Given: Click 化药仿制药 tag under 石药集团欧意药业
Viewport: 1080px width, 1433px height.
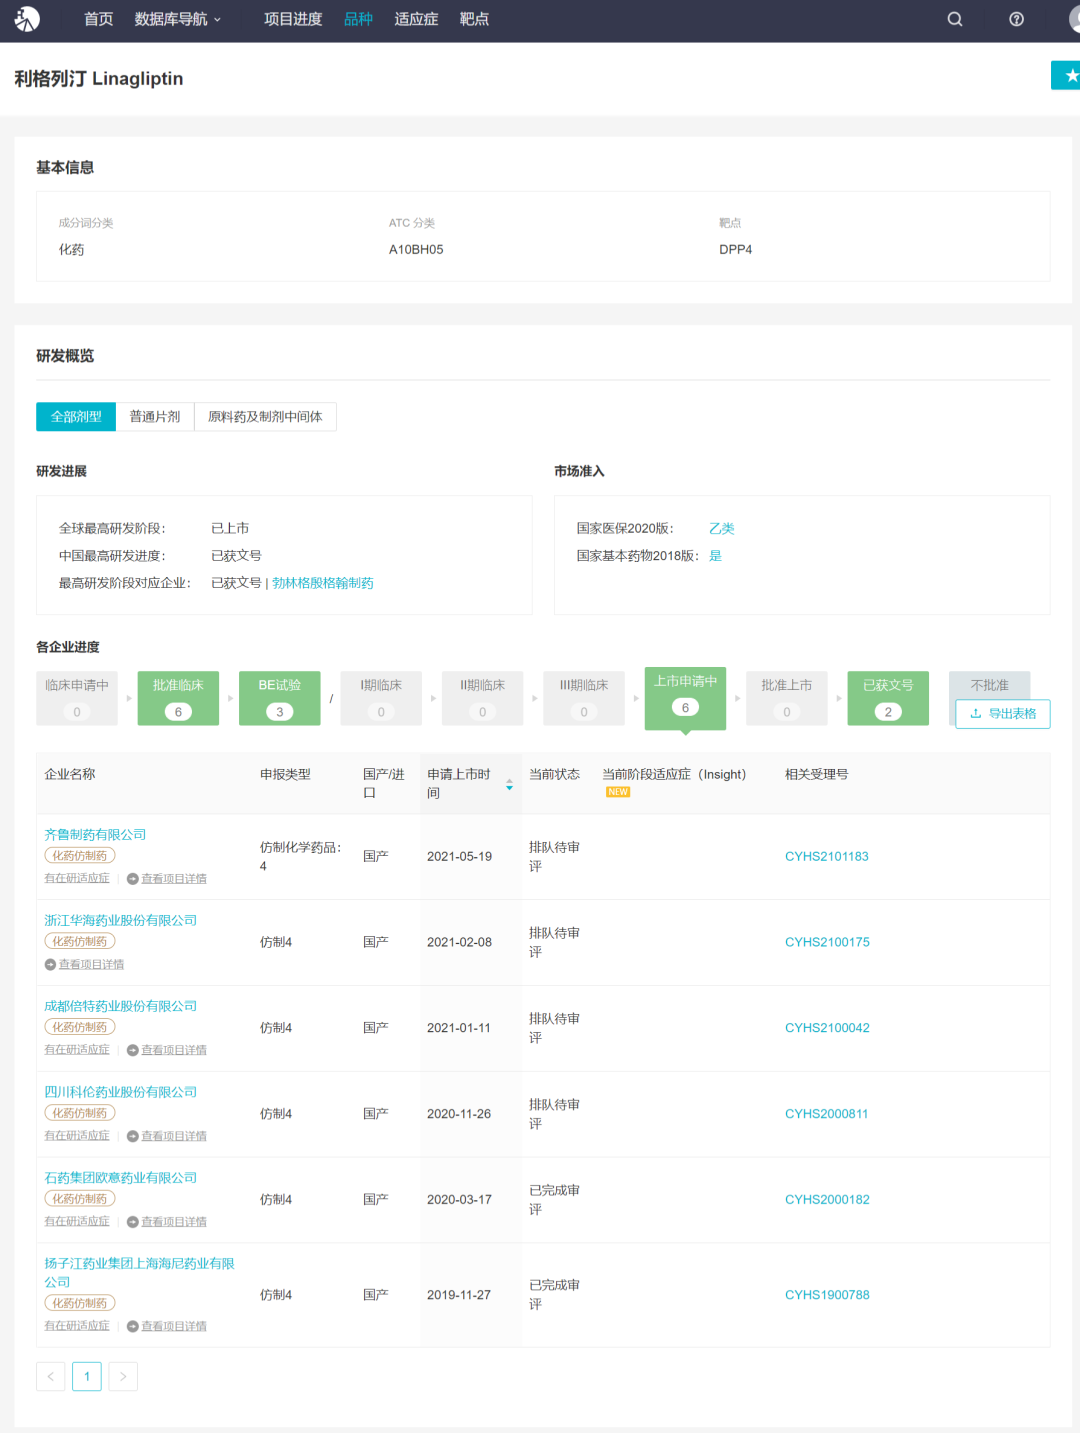Looking at the screenshot, I should click(x=80, y=1199).
